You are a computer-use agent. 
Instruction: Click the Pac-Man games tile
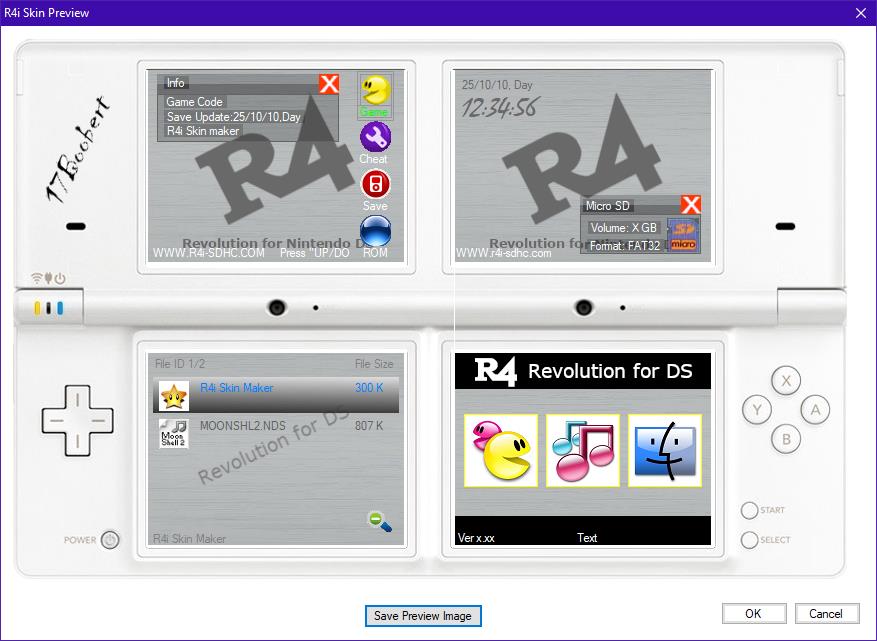(501, 451)
